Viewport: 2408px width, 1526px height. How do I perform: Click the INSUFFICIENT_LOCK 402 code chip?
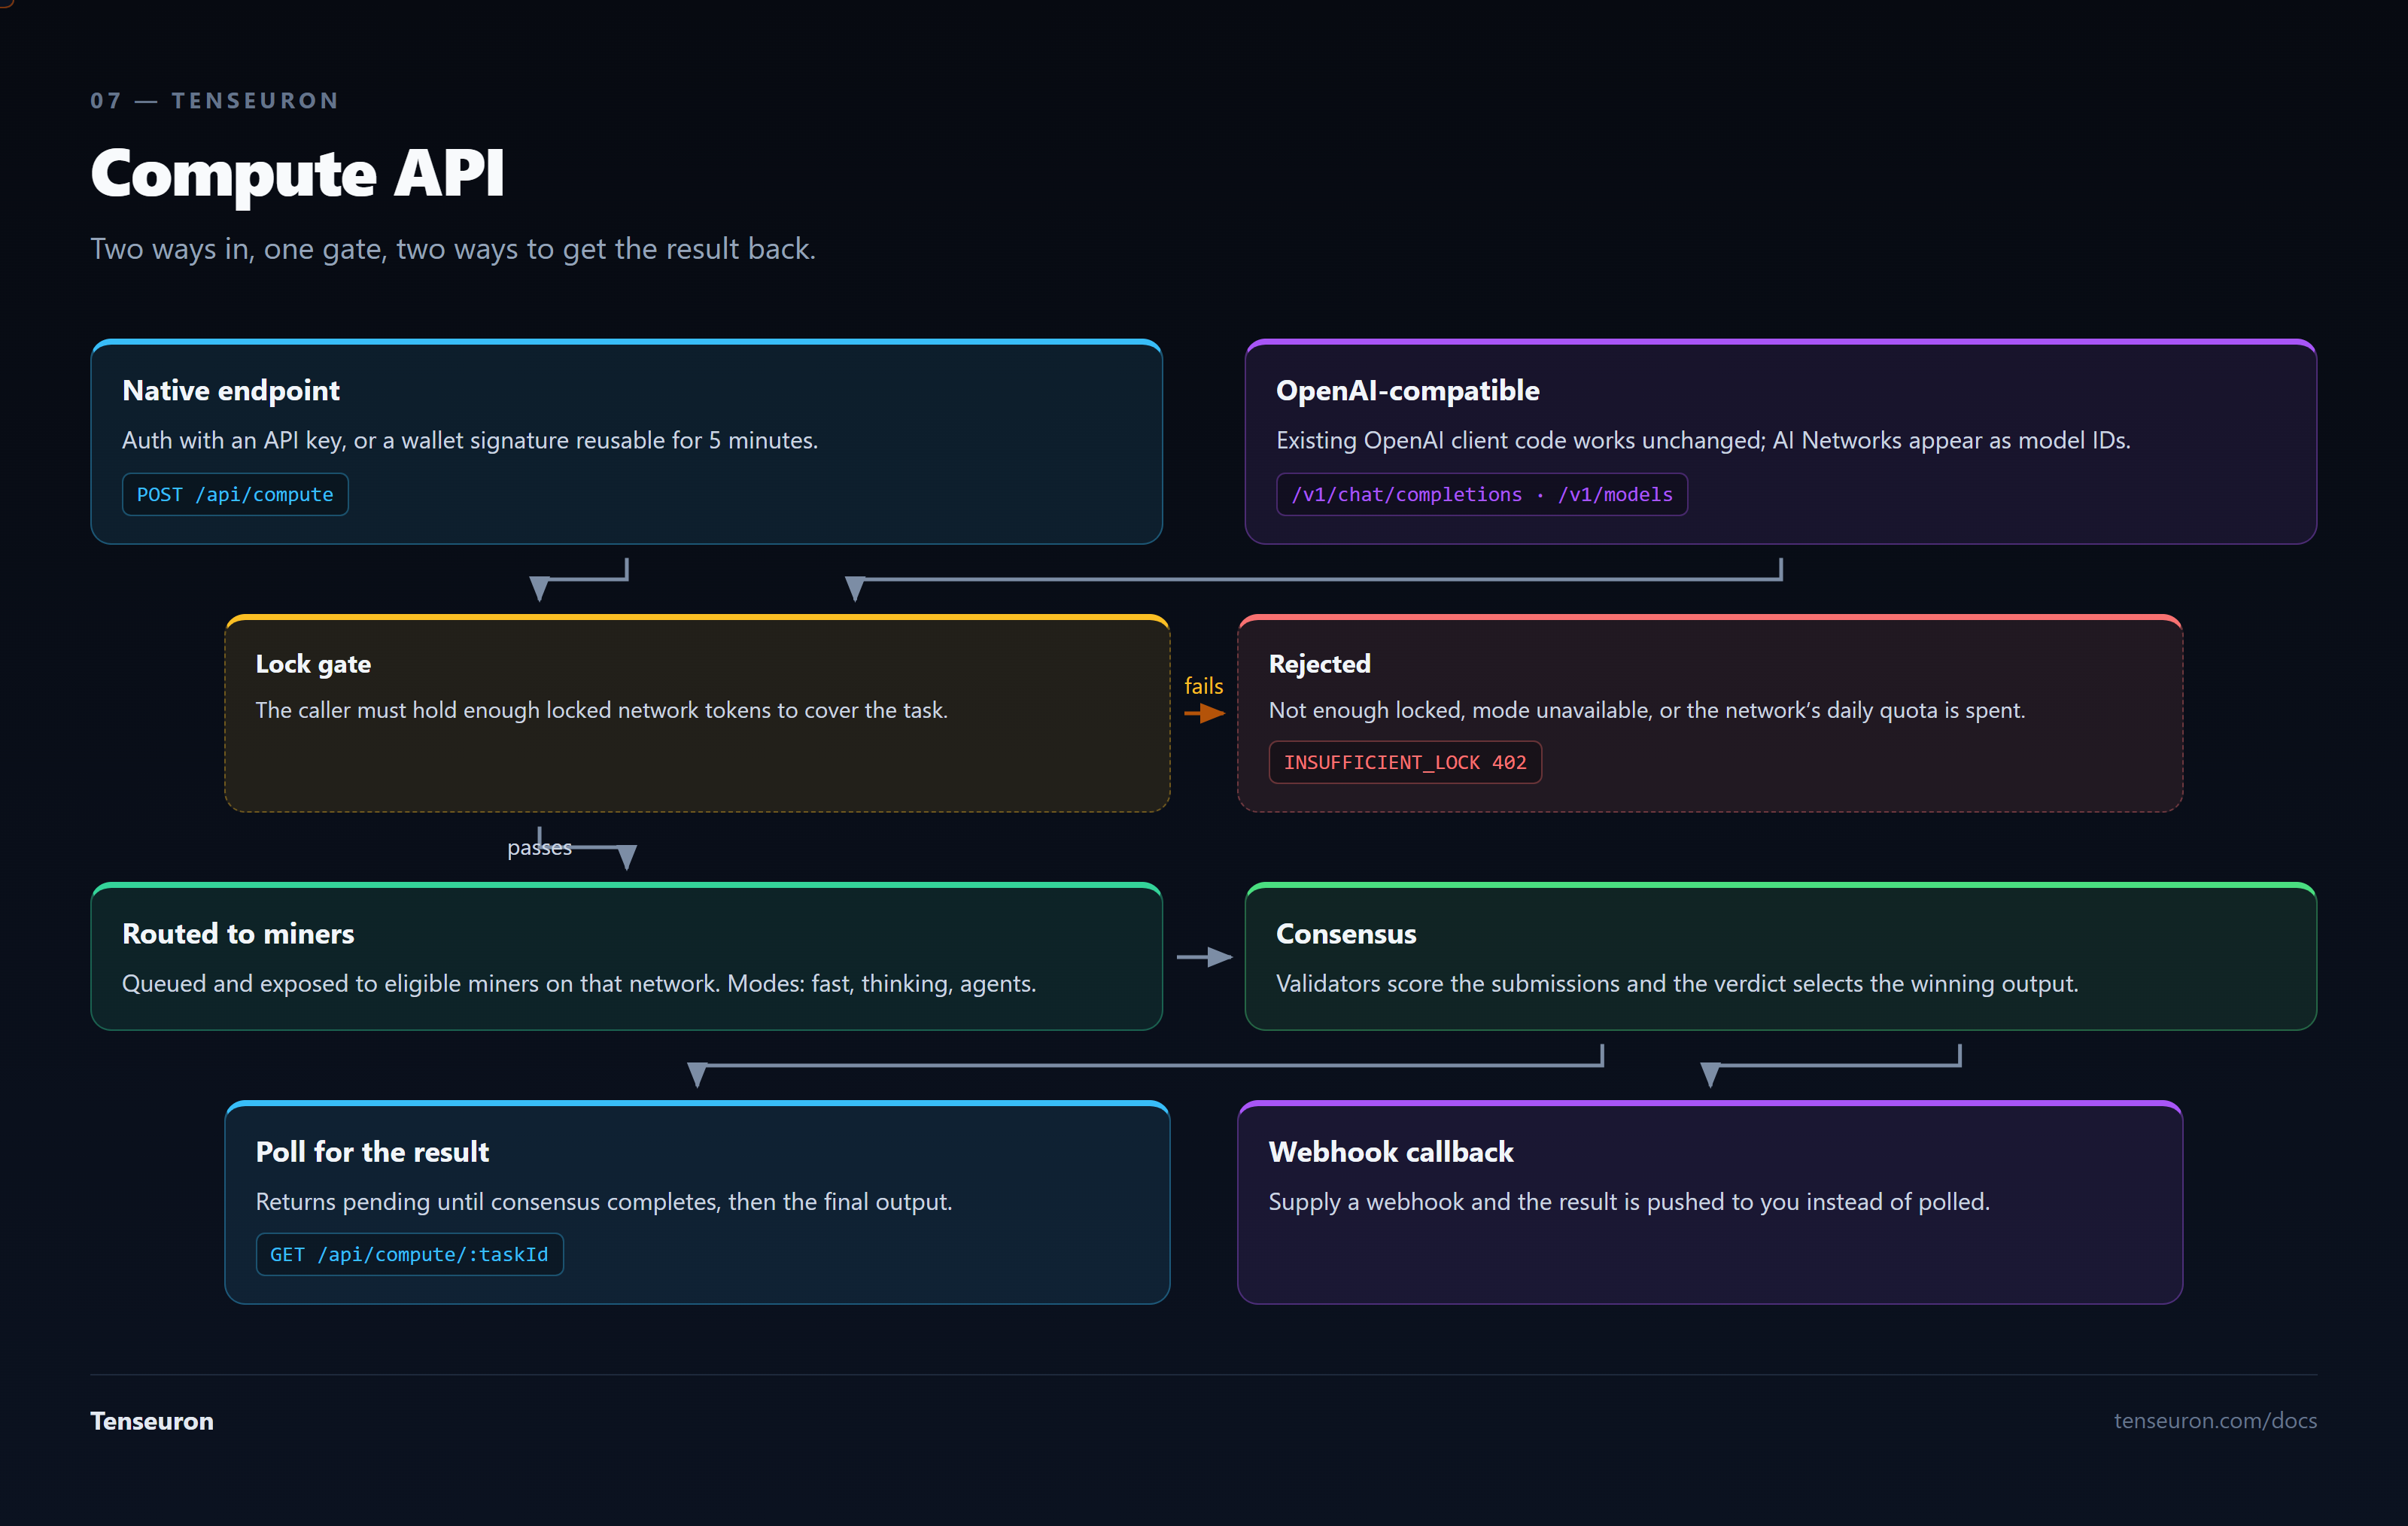tap(1404, 762)
